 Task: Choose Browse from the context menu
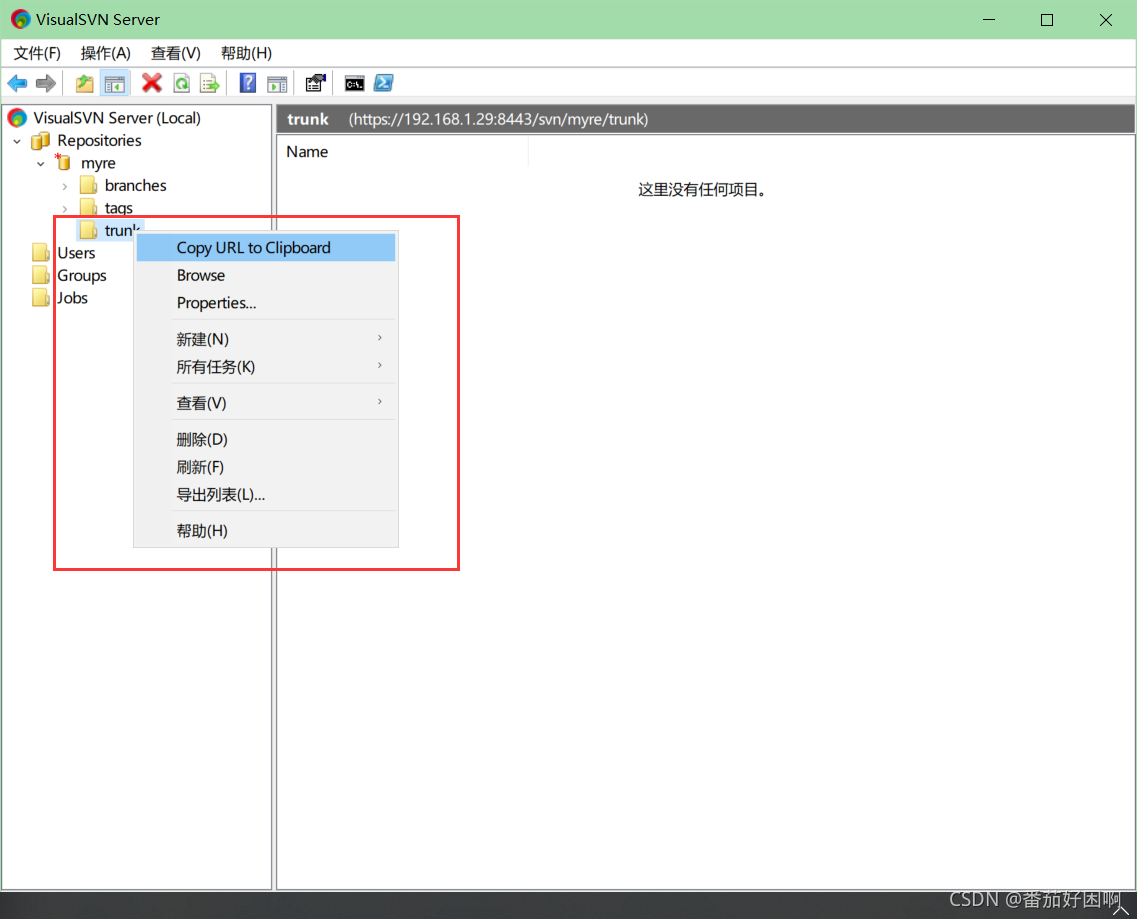[201, 275]
